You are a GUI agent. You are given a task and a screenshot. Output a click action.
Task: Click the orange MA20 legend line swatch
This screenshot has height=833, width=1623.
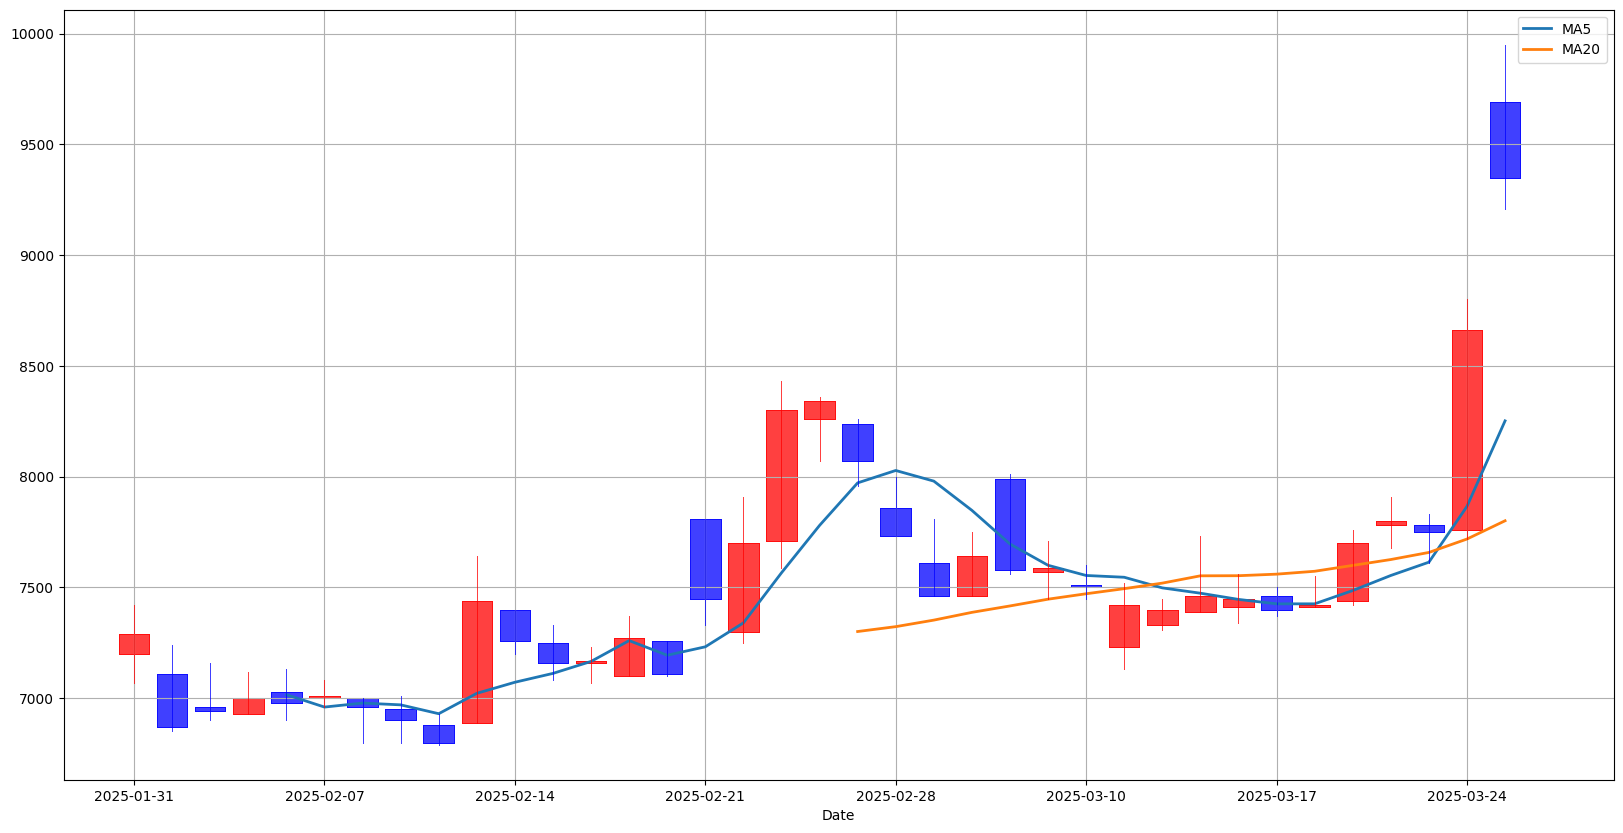coord(1538,49)
